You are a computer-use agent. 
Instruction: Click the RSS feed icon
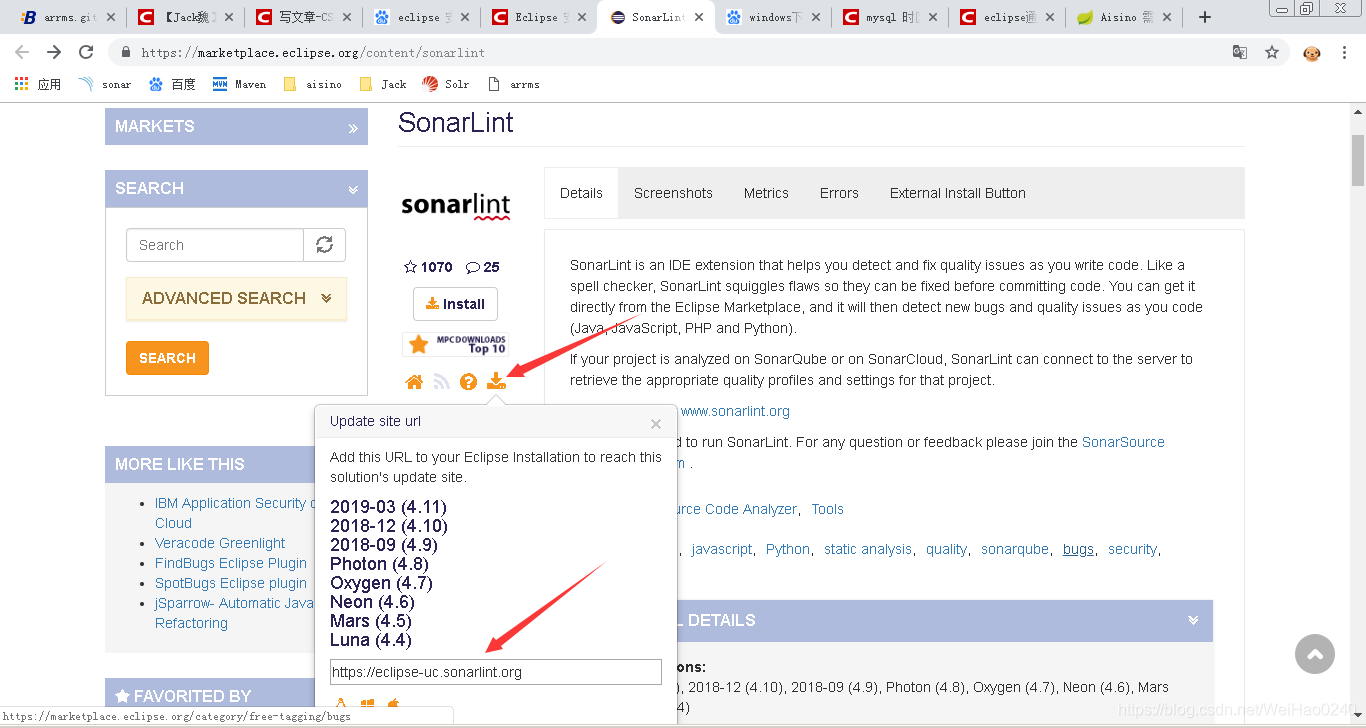[441, 381]
